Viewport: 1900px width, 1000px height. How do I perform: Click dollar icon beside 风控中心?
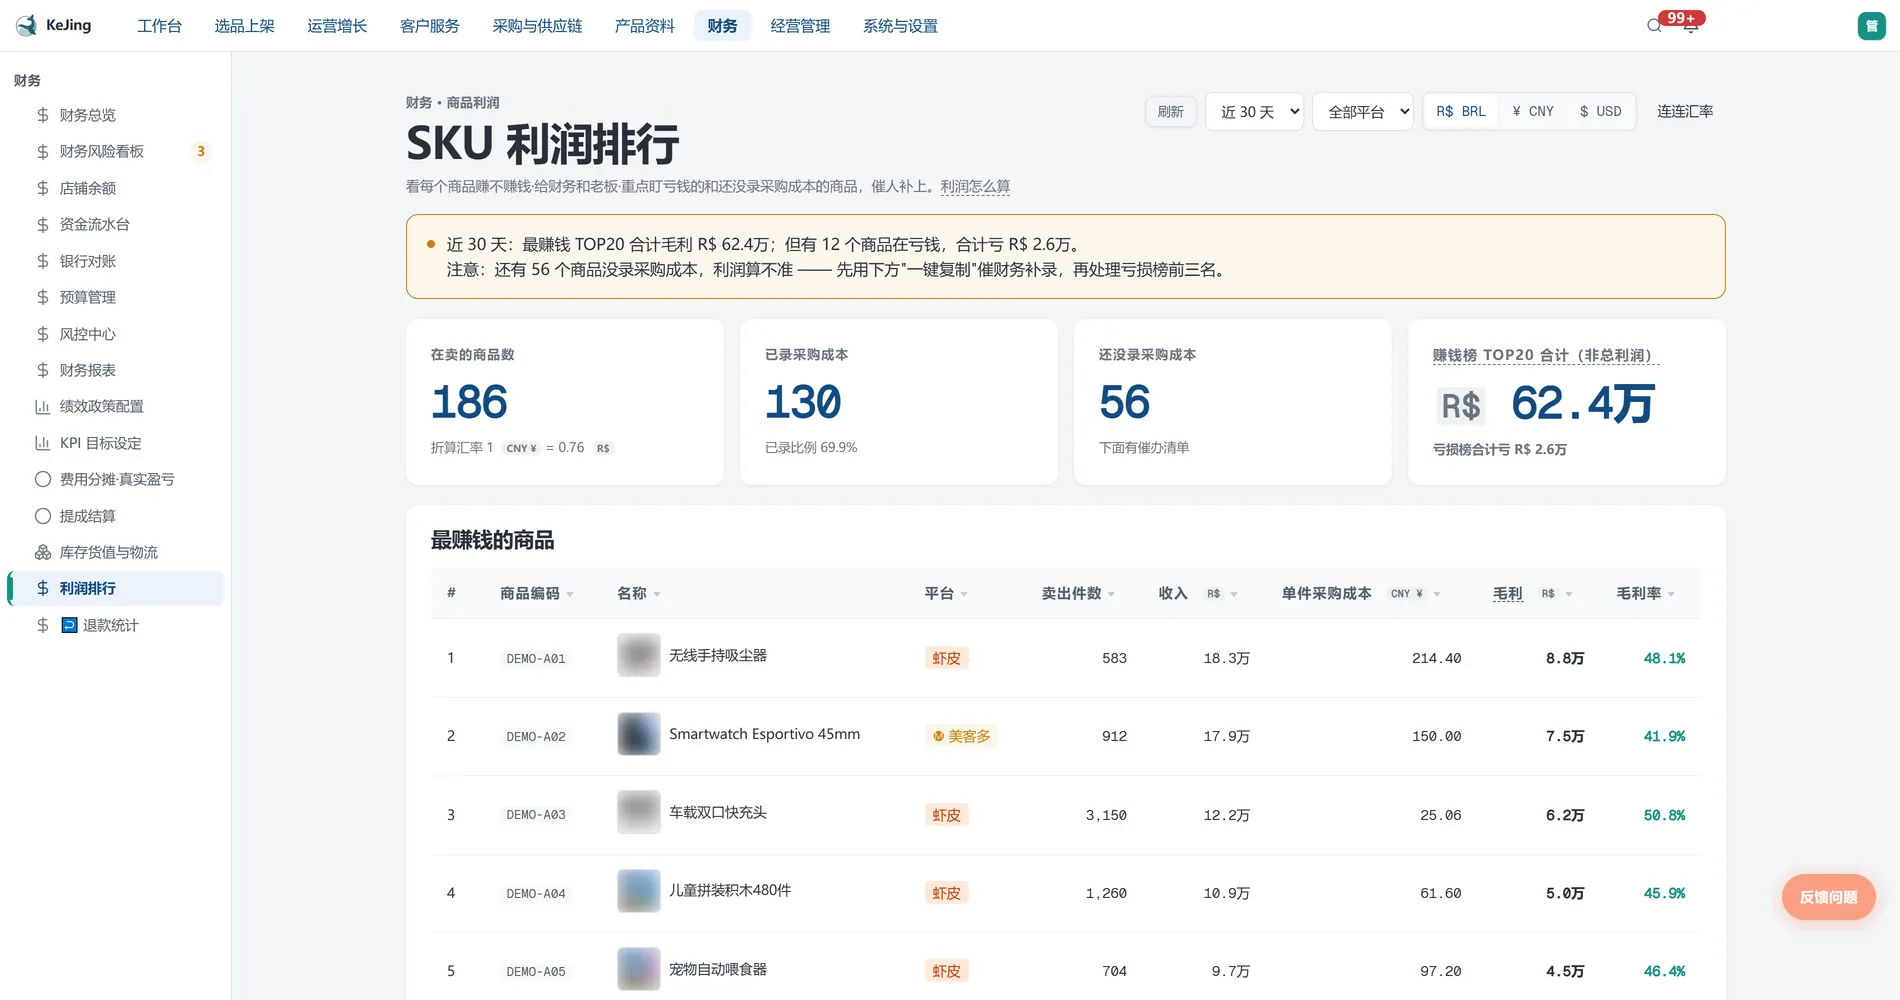43,334
